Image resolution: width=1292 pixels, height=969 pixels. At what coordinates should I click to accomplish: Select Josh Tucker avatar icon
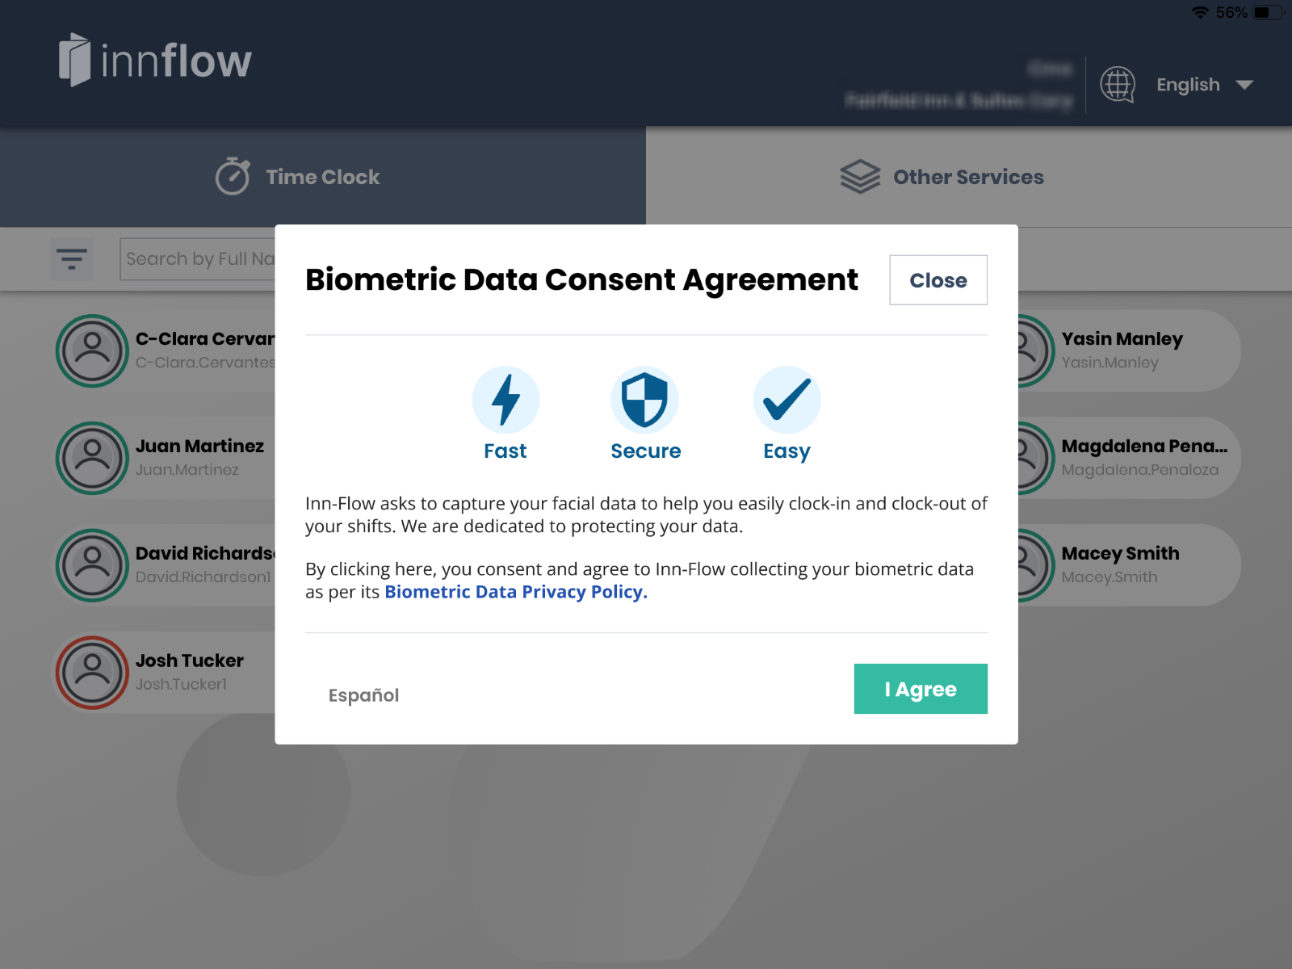tap(92, 672)
